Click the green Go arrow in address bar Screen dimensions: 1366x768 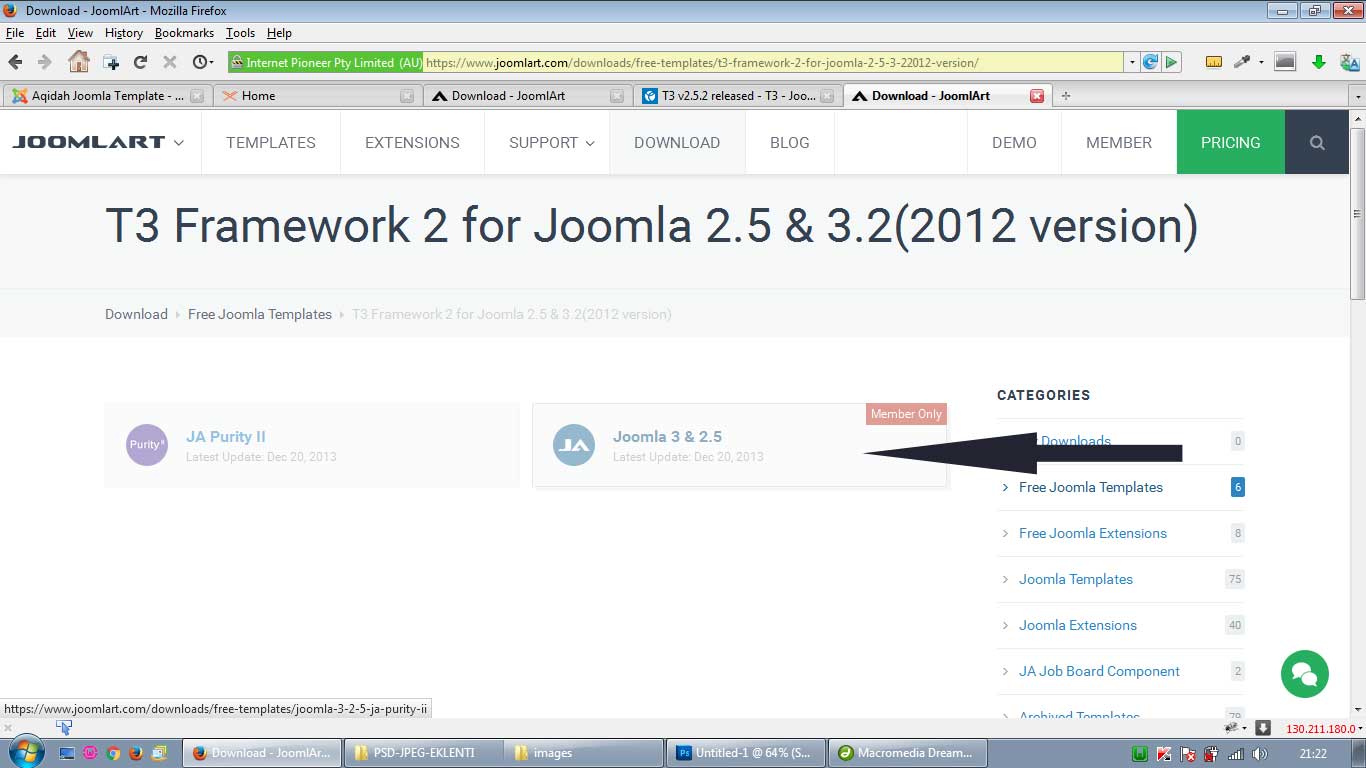coord(1171,62)
